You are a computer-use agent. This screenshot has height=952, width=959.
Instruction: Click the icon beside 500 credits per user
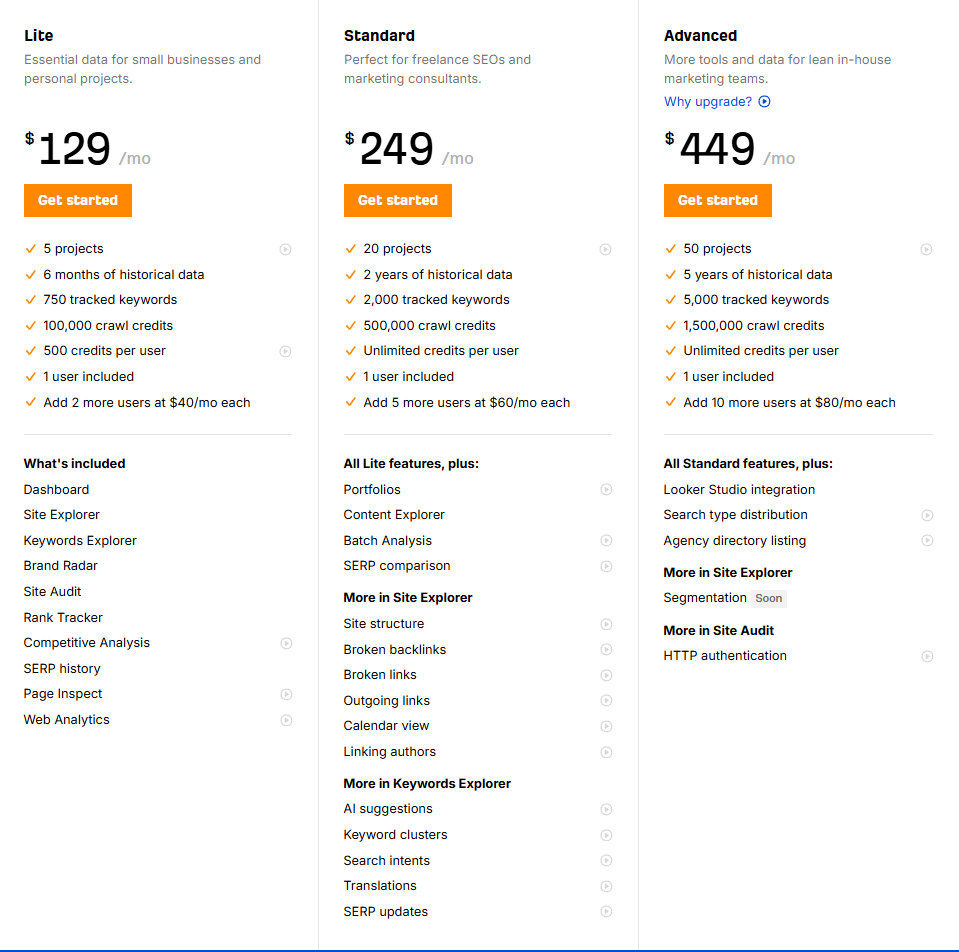(x=286, y=351)
